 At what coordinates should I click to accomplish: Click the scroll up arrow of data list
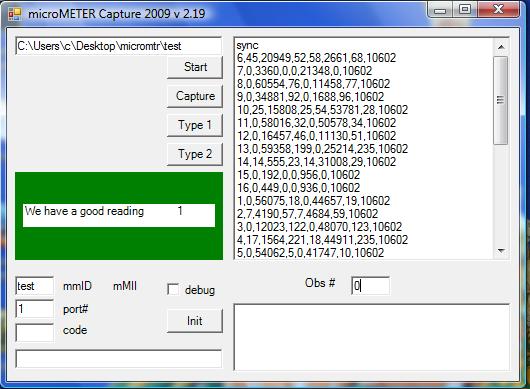click(501, 47)
